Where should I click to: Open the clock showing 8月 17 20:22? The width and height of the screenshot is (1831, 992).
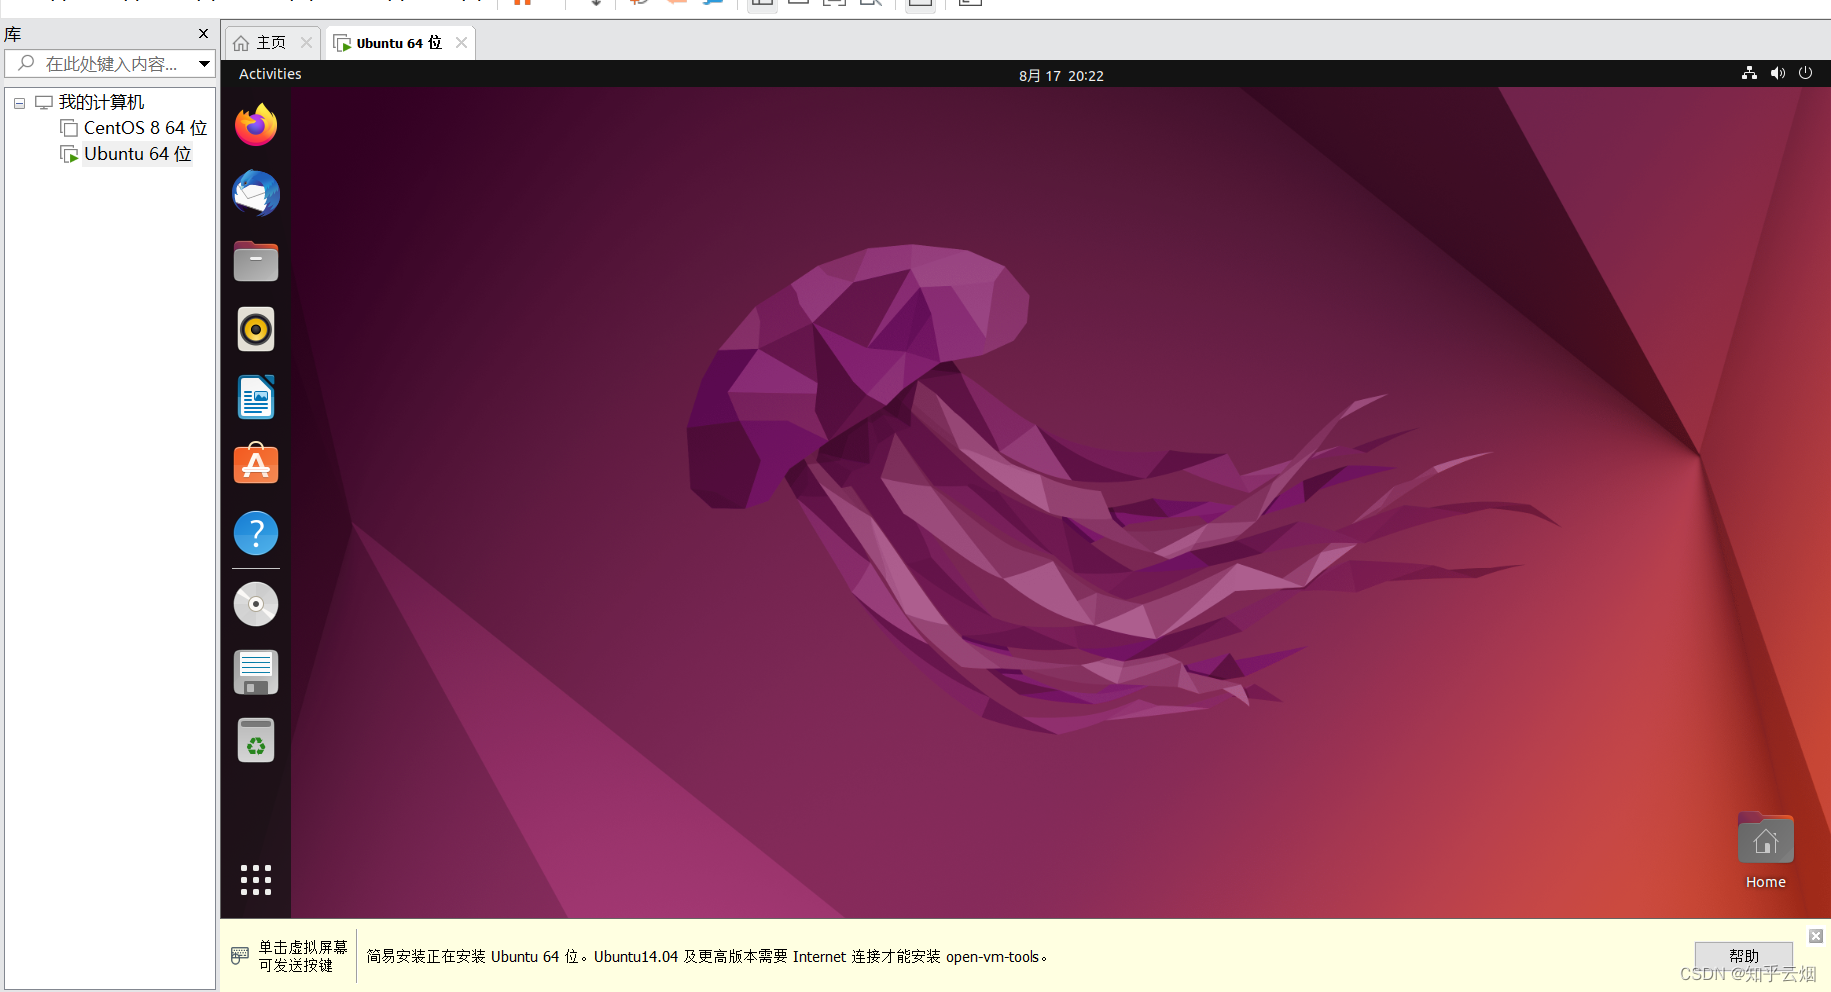pyautogui.click(x=1061, y=75)
